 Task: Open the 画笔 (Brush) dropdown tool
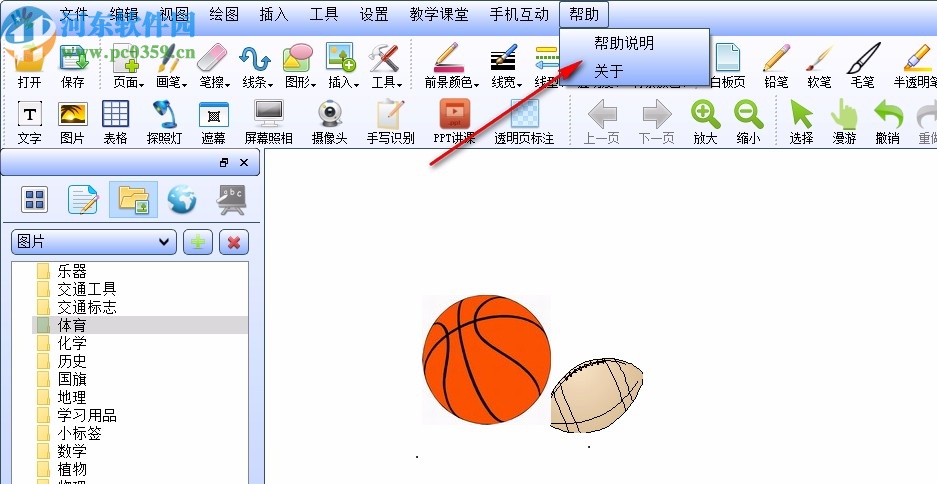pyautogui.click(x=171, y=66)
